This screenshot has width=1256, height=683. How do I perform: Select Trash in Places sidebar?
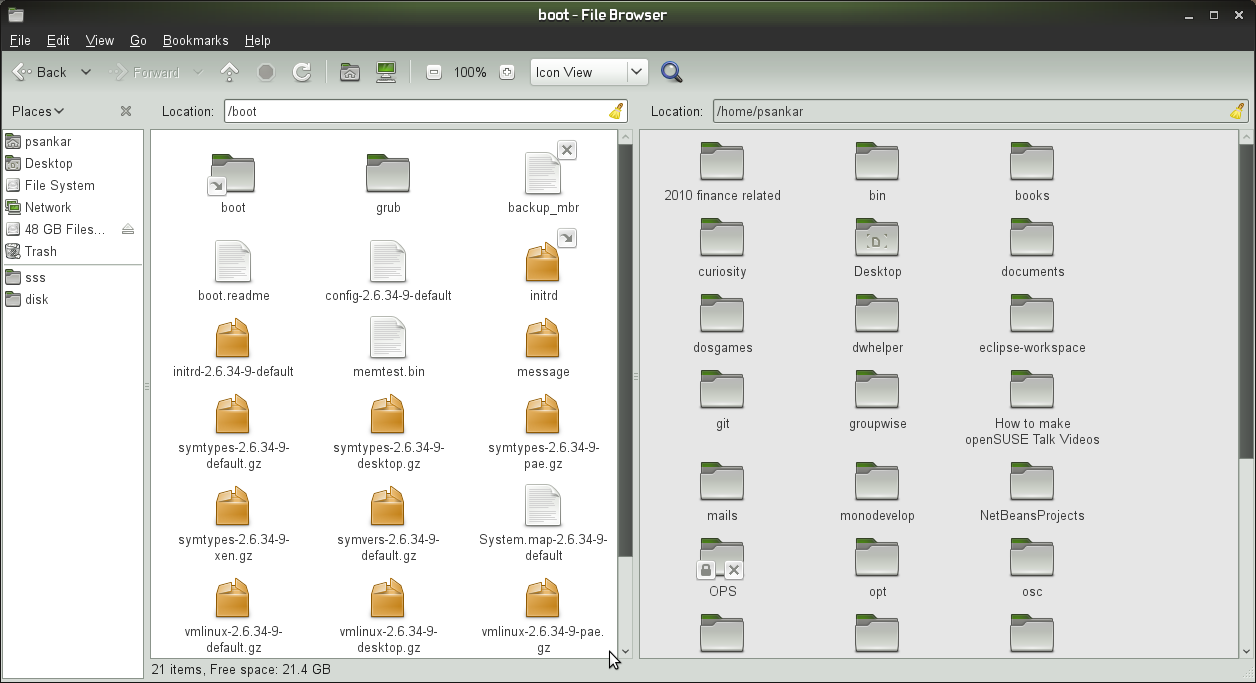(x=40, y=252)
